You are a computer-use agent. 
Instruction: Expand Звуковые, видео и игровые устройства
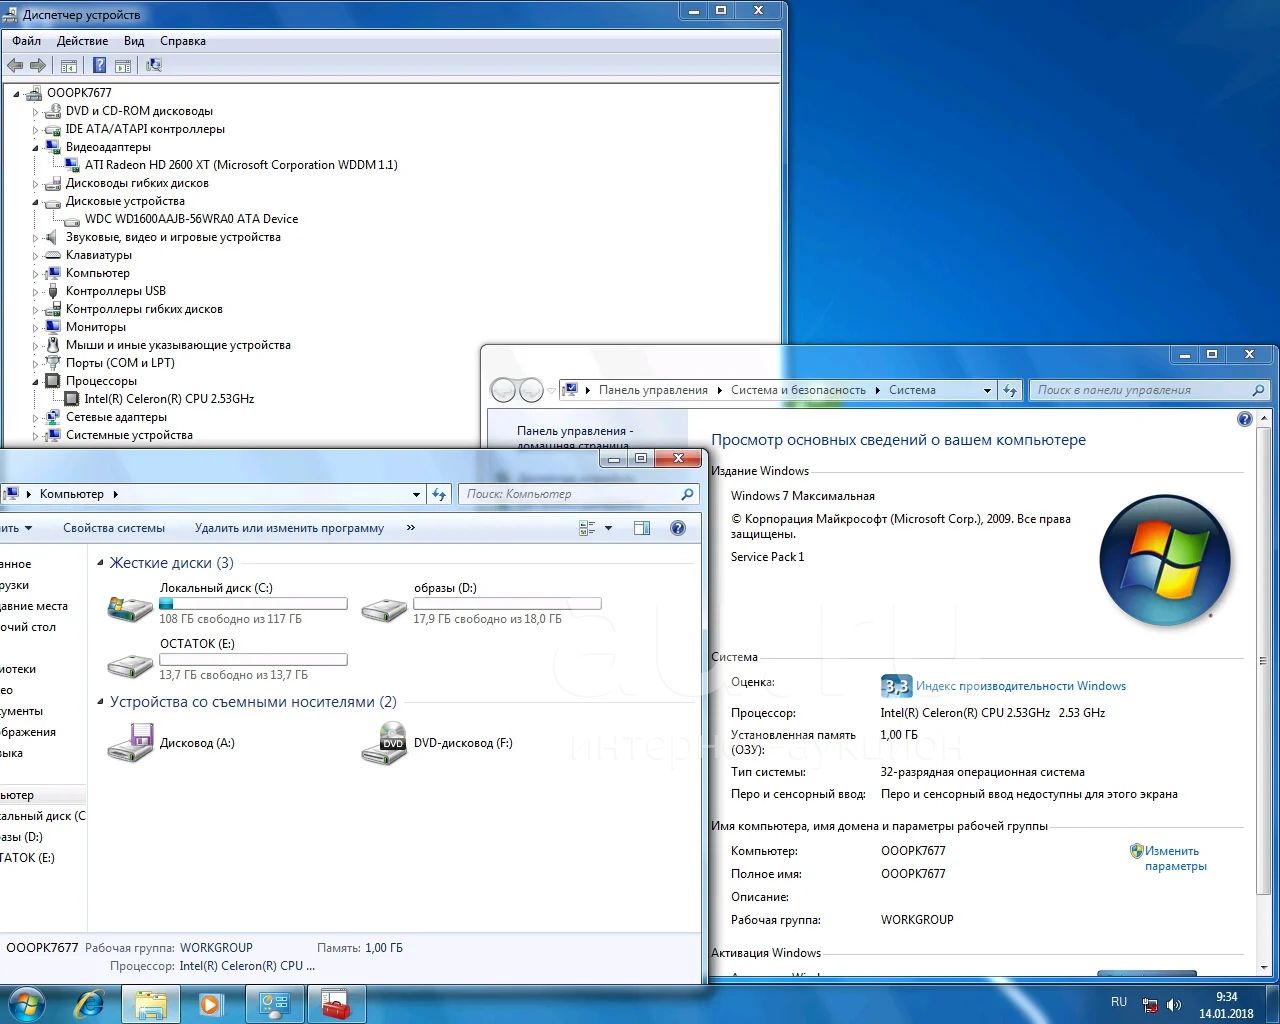click(35, 238)
